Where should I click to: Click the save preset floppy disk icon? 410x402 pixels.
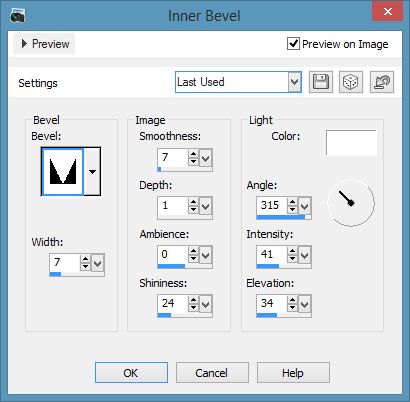pyautogui.click(x=321, y=82)
